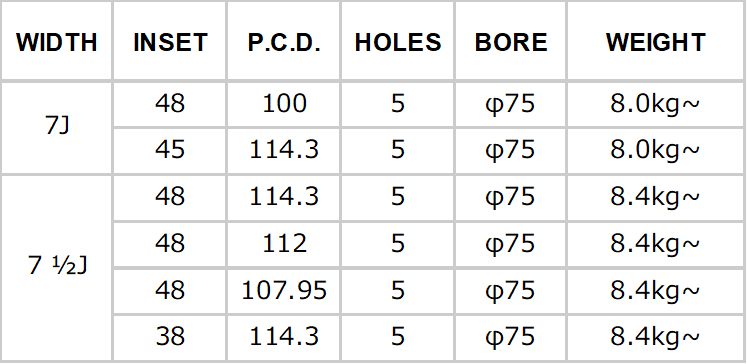Click the inset value 38
The image size is (747, 364).
click(x=170, y=337)
